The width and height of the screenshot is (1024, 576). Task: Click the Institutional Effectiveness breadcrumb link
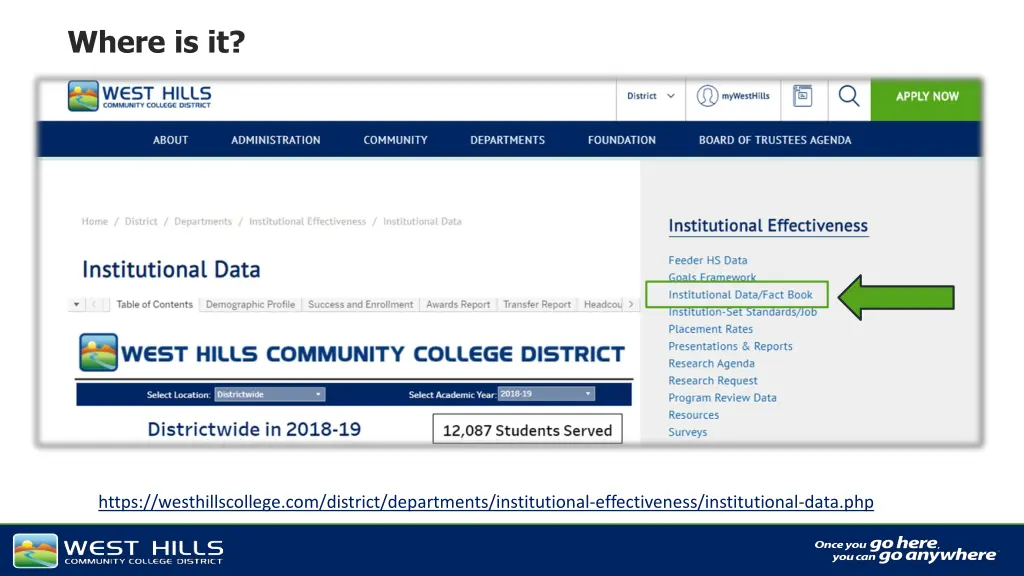pyautogui.click(x=308, y=221)
